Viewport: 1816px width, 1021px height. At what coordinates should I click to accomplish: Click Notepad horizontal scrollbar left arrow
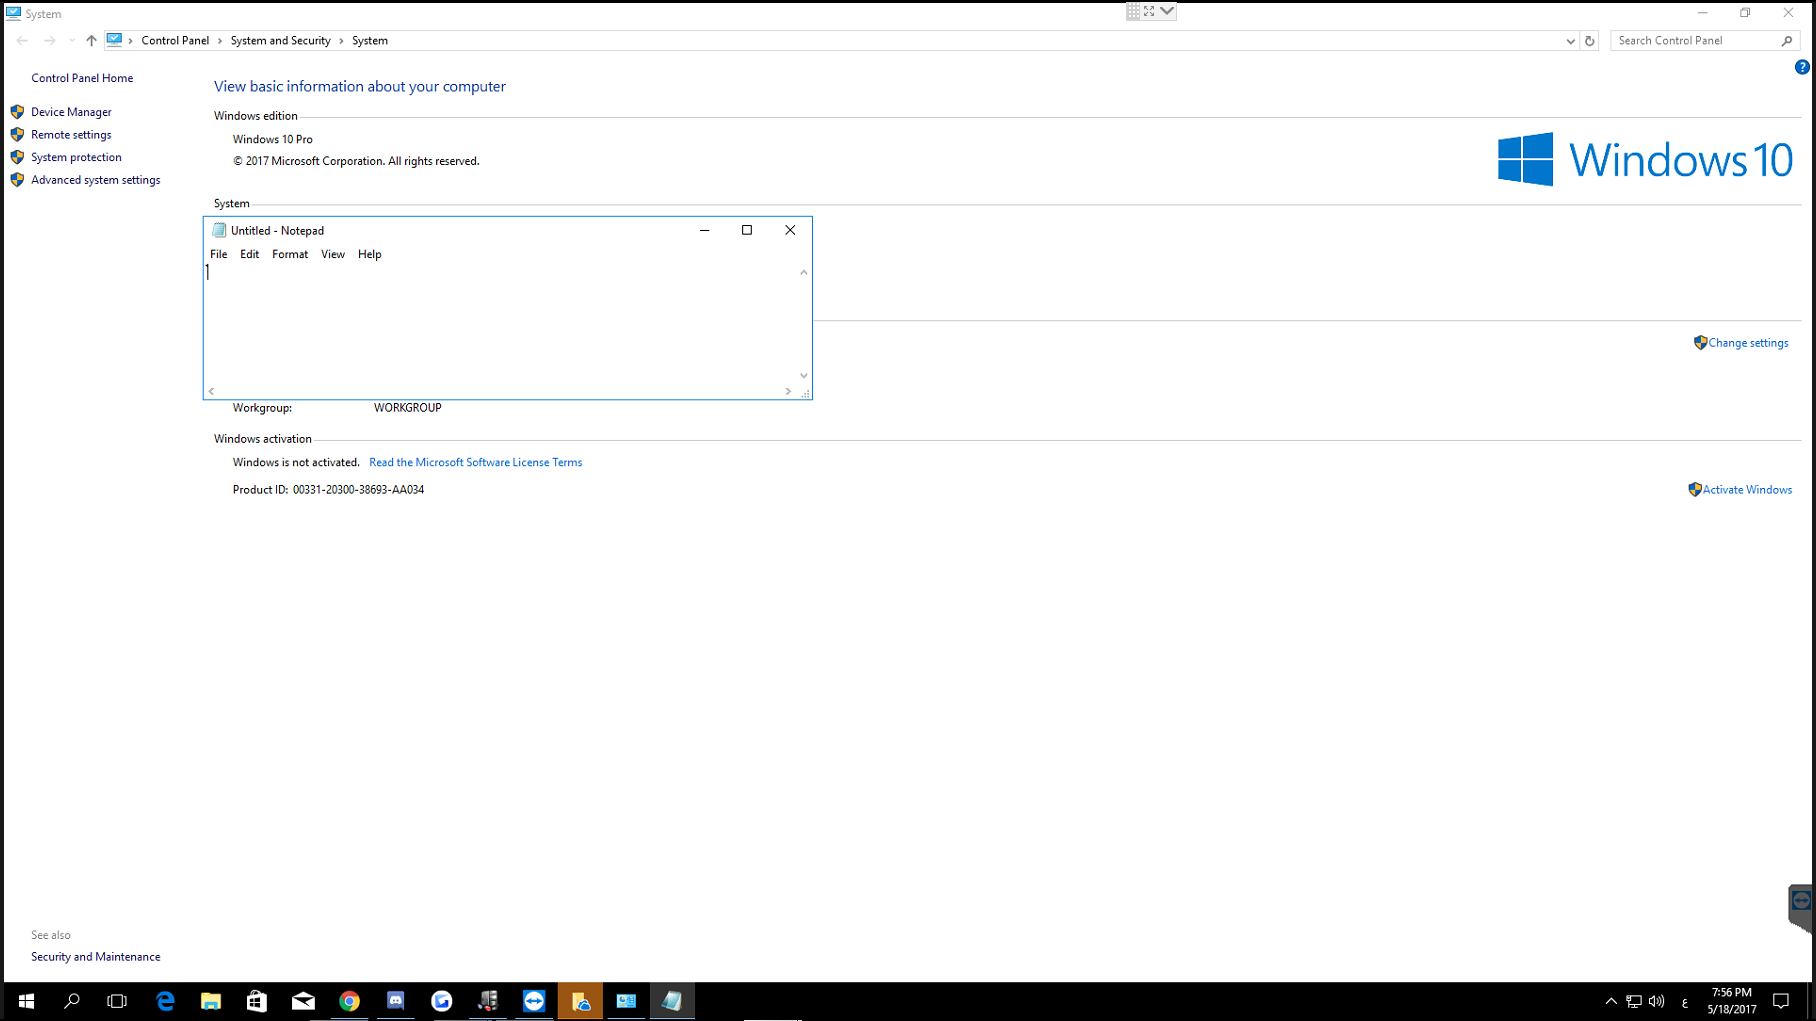(211, 392)
